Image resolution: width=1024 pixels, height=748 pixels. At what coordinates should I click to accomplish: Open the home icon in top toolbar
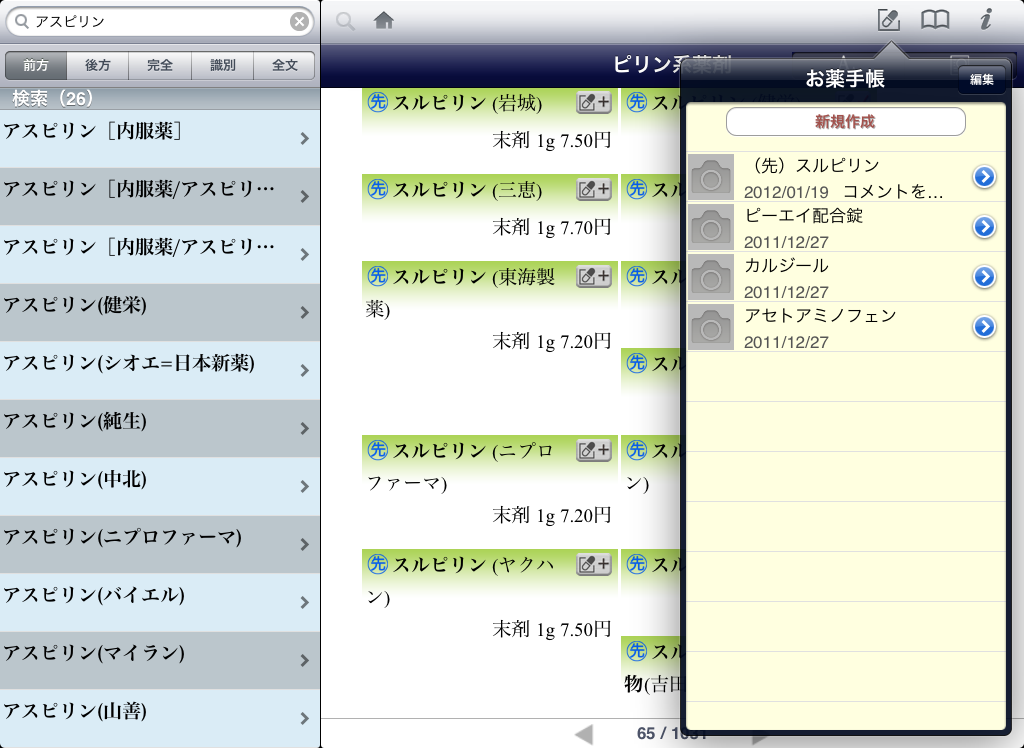[x=383, y=20]
